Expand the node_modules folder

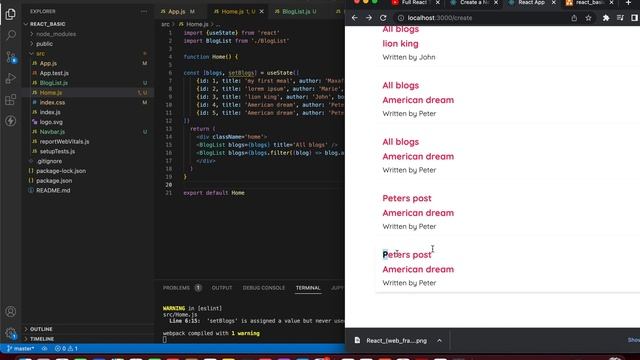(x=56, y=34)
